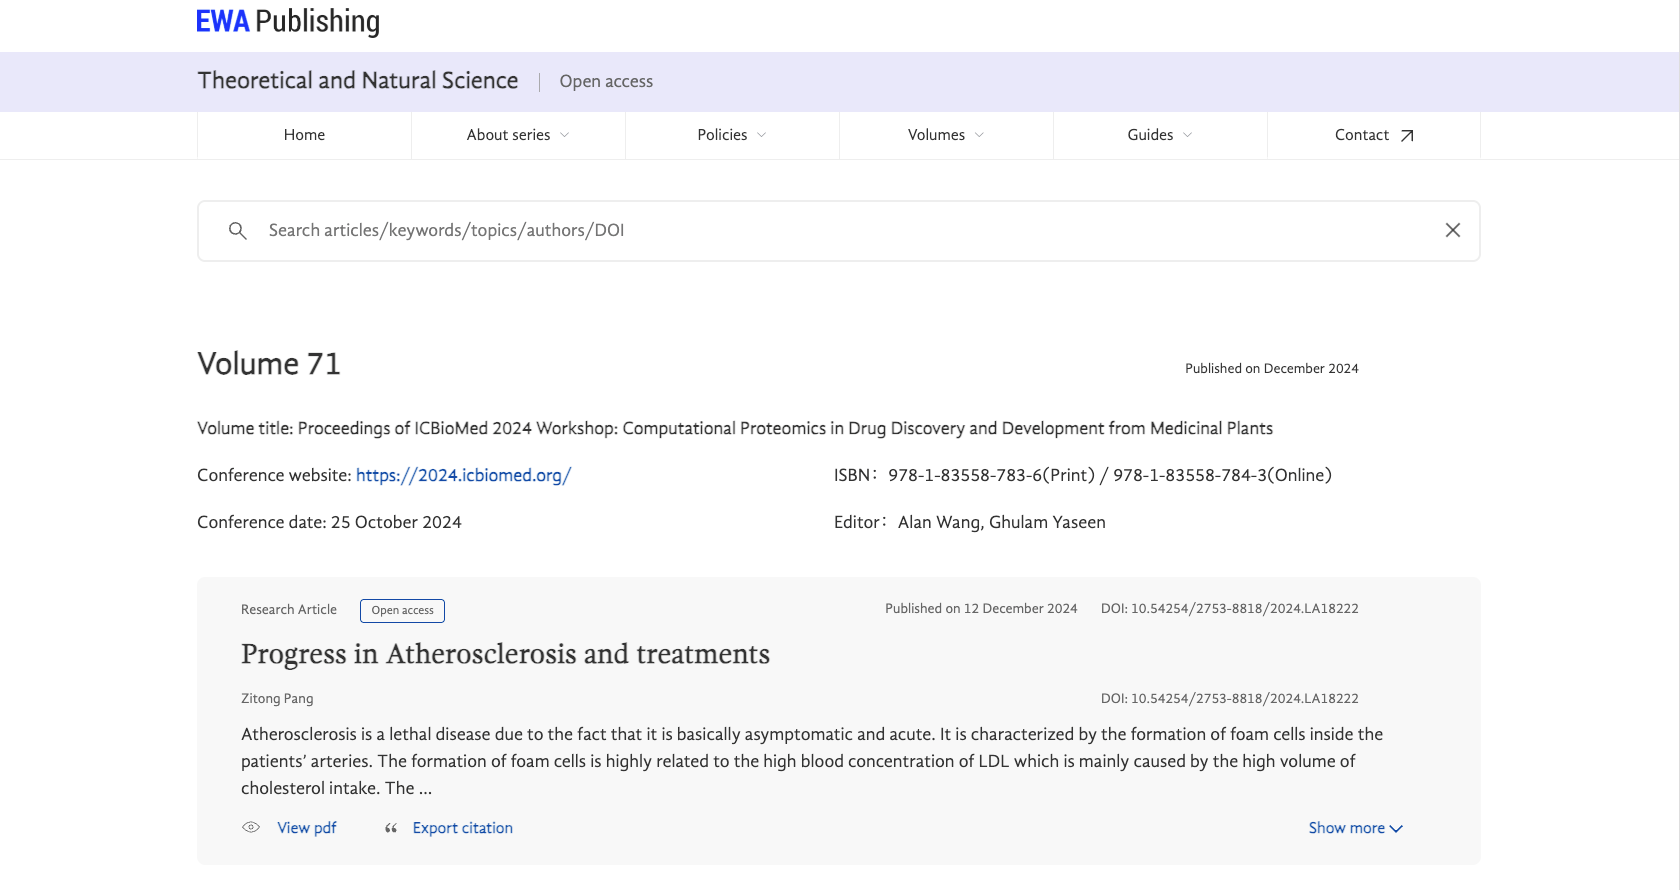Click the quotation mark citation icon

point(391,828)
